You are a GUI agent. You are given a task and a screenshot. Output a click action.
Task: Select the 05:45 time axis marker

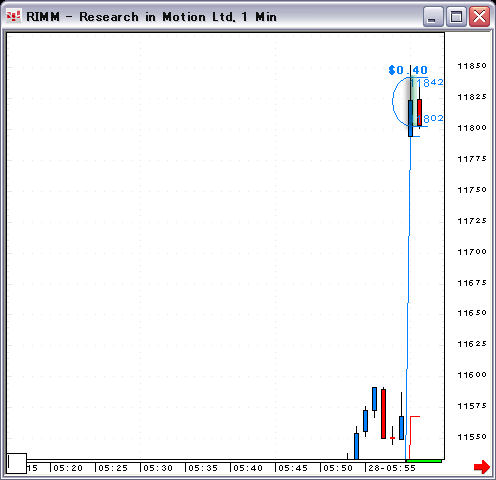tap(293, 468)
